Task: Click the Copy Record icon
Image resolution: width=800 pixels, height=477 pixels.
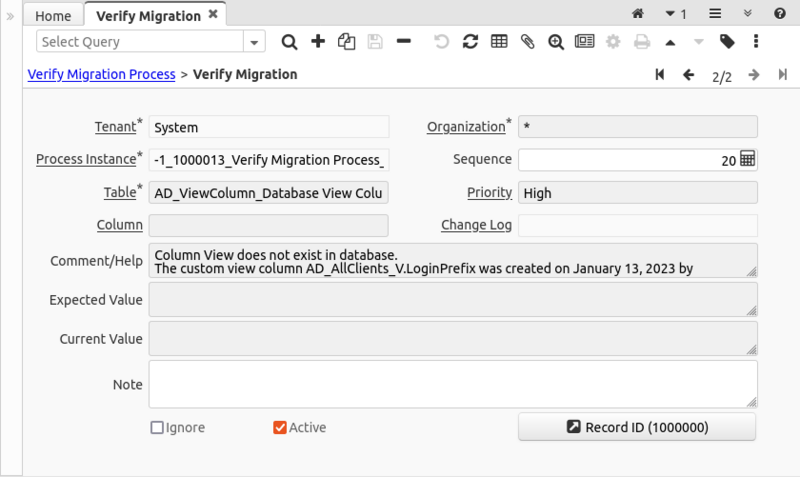Action: [x=347, y=42]
